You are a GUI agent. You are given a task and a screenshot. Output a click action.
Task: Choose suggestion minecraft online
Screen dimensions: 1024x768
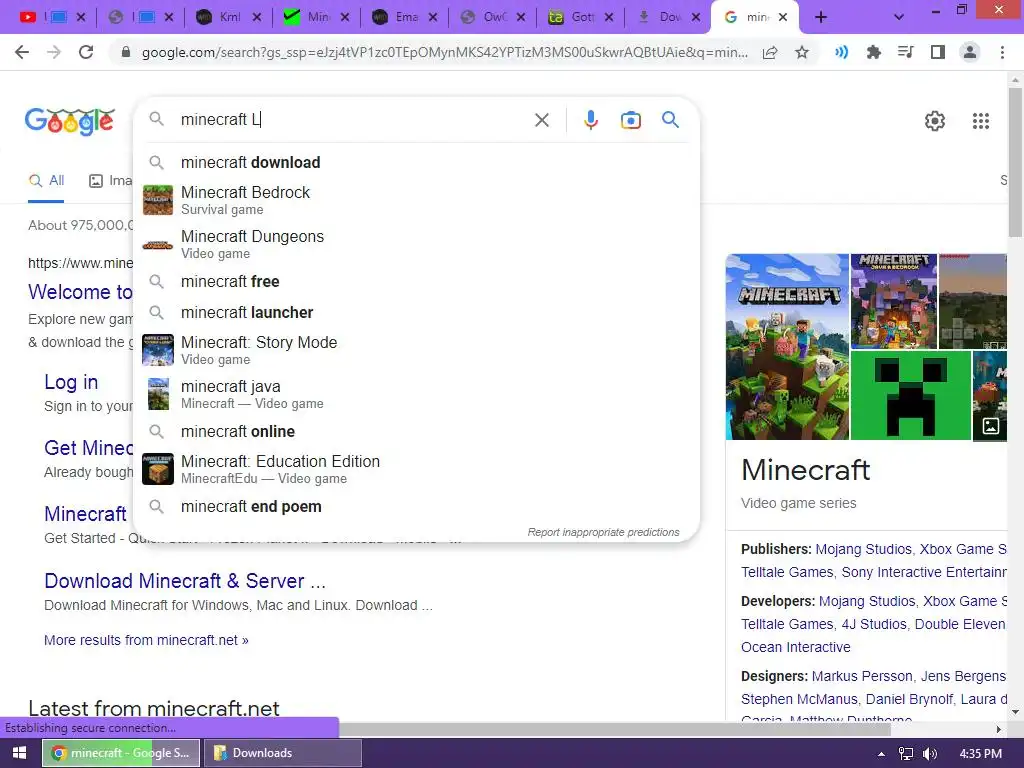click(x=417, y=432)
